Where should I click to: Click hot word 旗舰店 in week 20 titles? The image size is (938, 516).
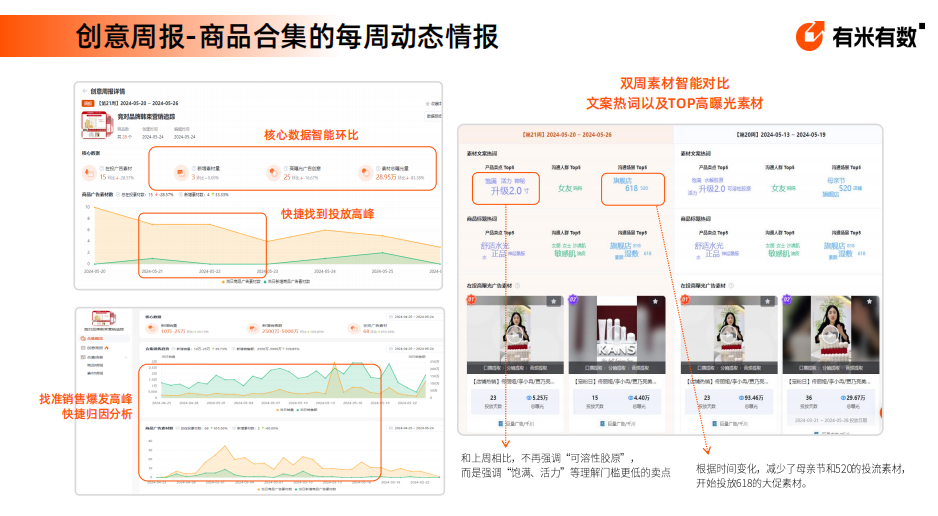point(834,246)
